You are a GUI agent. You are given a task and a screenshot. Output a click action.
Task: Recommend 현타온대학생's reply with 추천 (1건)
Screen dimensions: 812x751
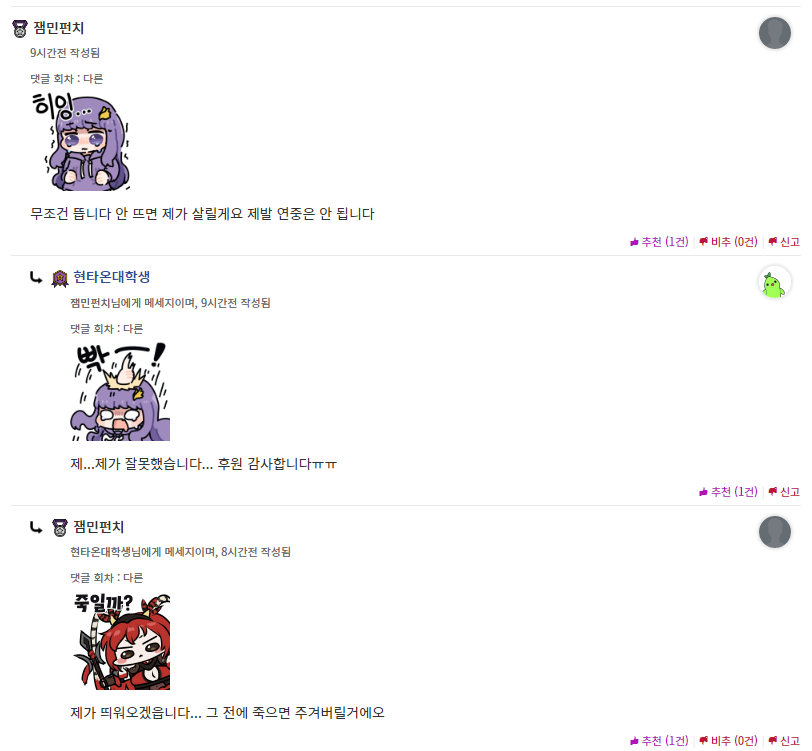pos(729,492)
